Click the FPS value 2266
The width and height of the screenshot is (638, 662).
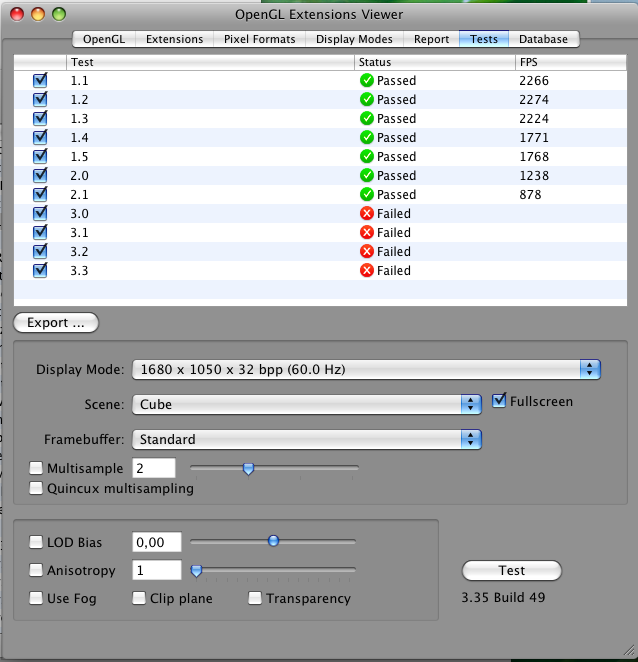coord(534,80)
